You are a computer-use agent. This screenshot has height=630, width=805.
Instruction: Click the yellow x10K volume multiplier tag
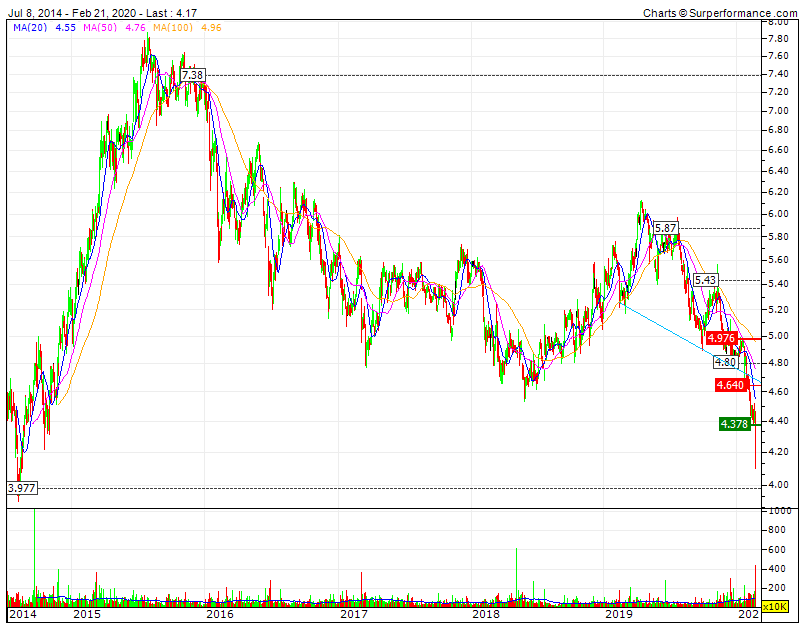point(774,606)
